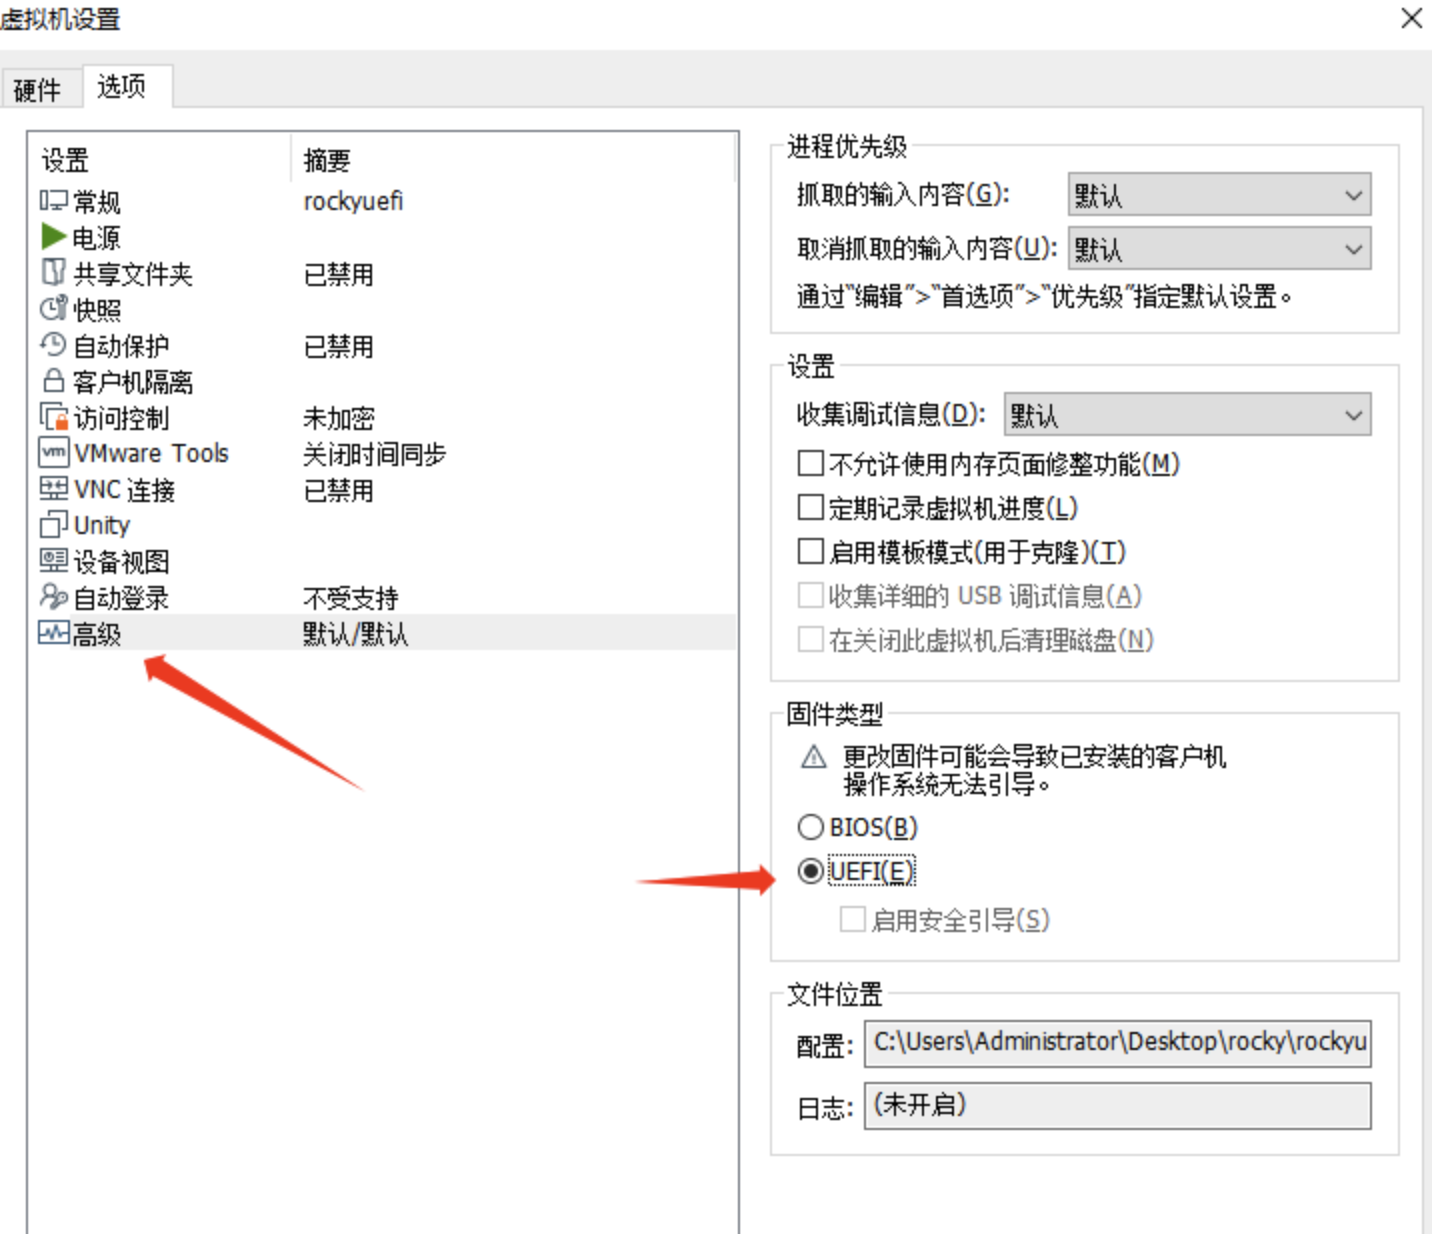Click the 日志 log path field
Image resolution: width=1434 pixels, height=1236 pixels.
tap(1118, 1106)
